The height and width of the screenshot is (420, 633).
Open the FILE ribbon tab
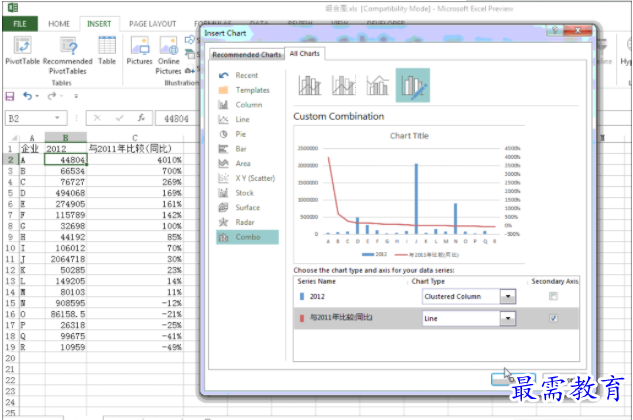(20, 24)
